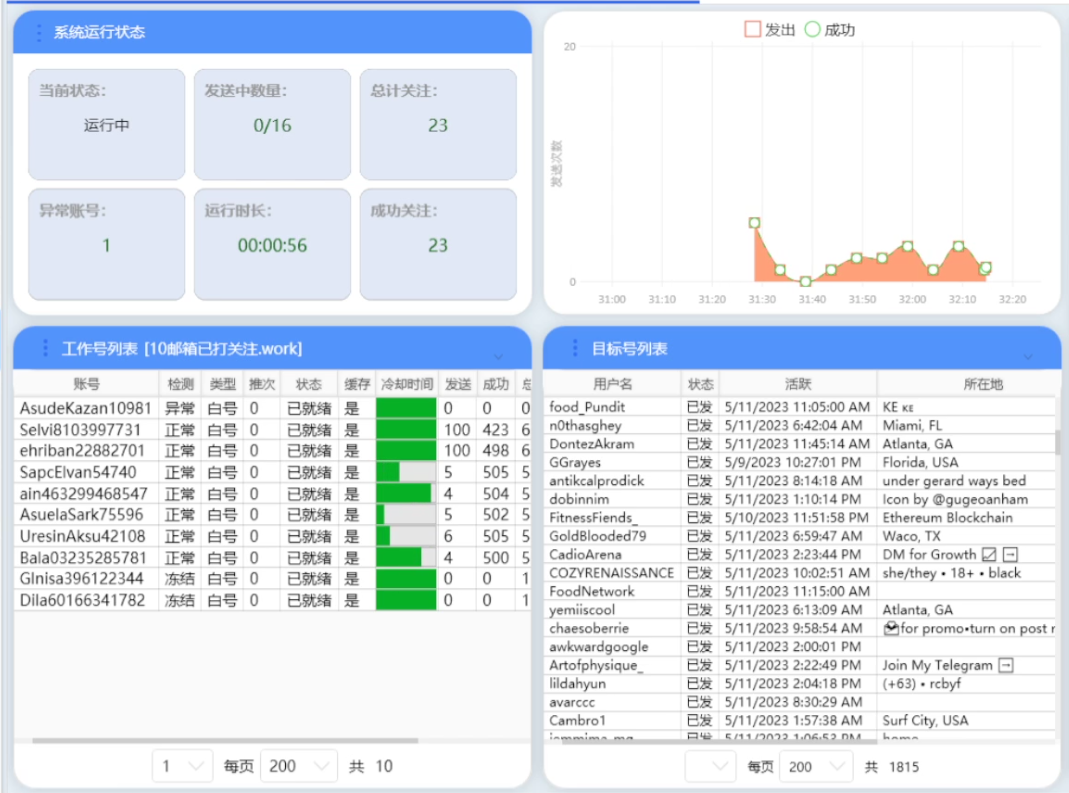Click the three-dot icon beside 系统运行状态
The image size is (1069, 793).
point(39,32)
